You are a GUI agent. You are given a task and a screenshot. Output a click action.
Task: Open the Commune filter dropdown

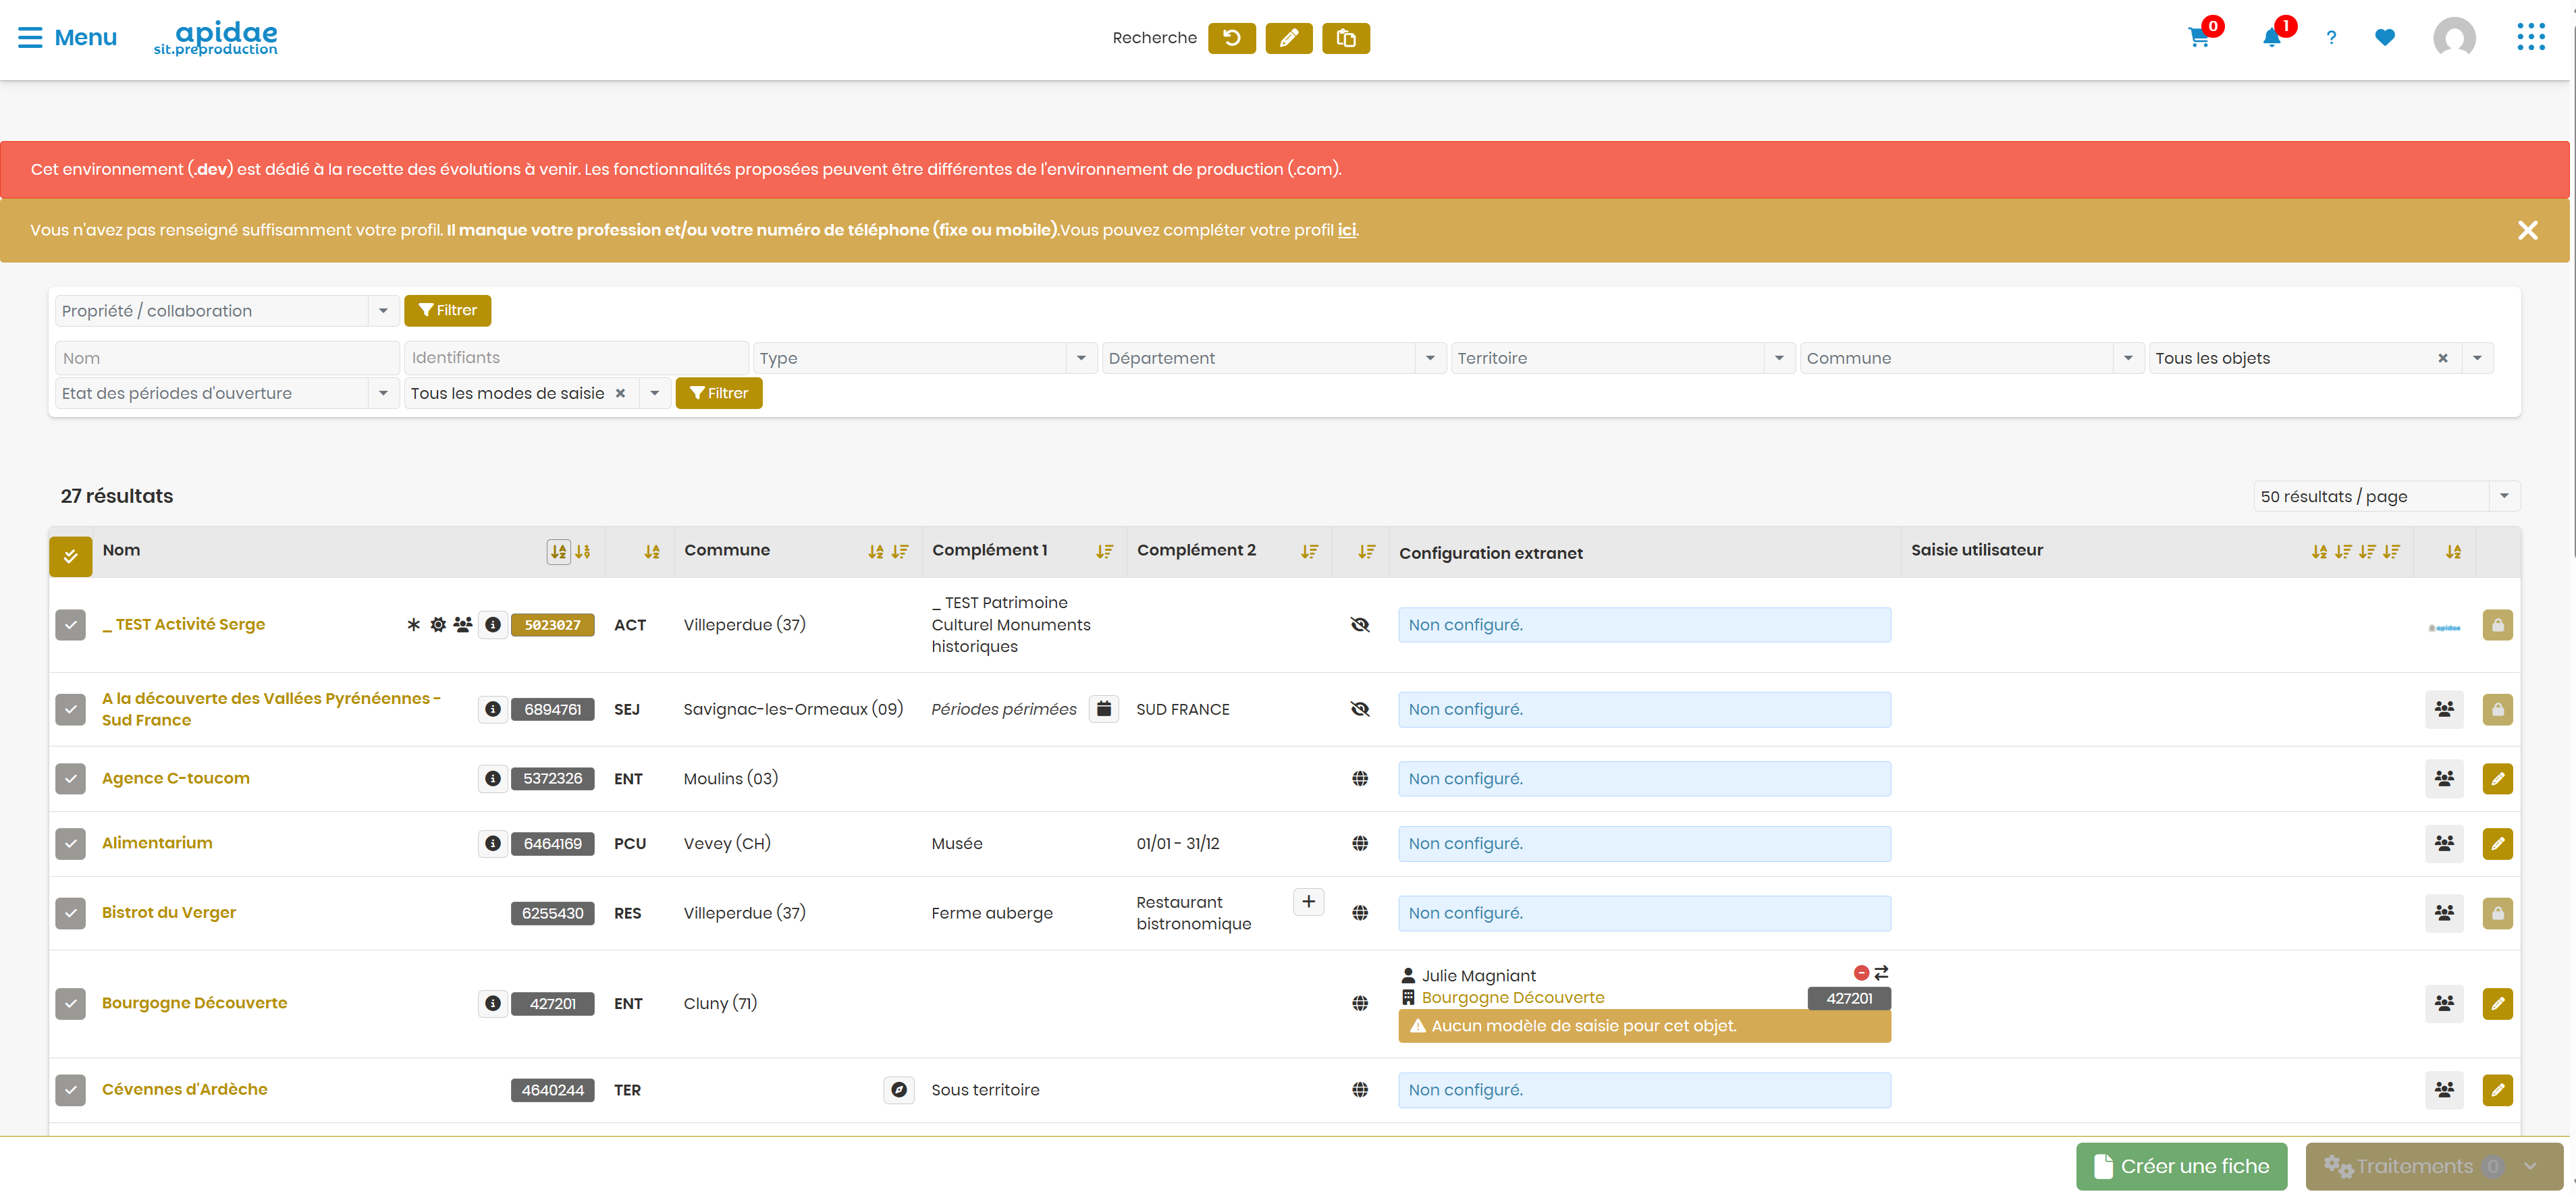point(1971,358)
